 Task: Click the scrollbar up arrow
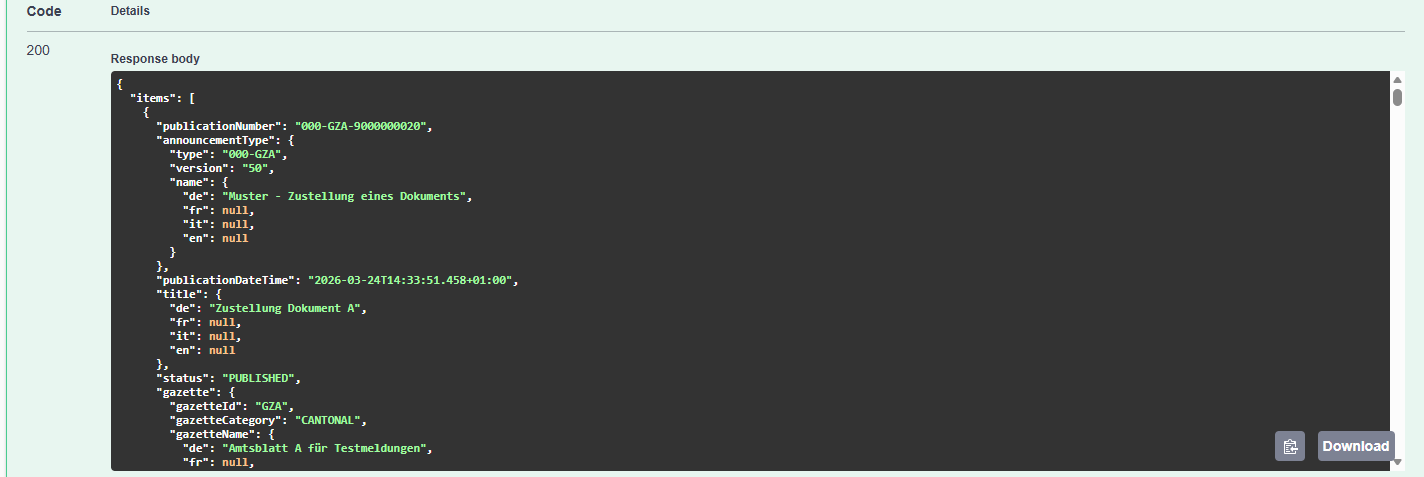pyautogui.click(x=1398, y=79)
